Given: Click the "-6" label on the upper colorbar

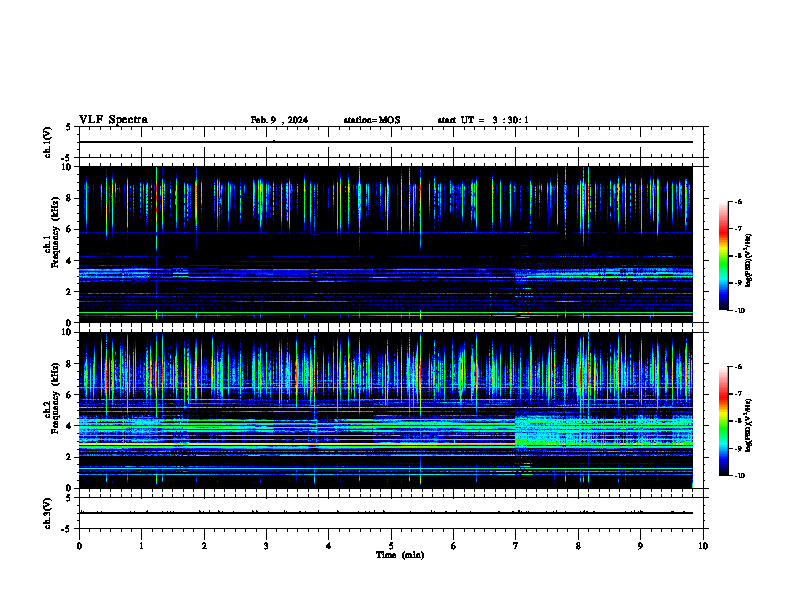Looking at the screenshot, I should click(x=738, y=201).
